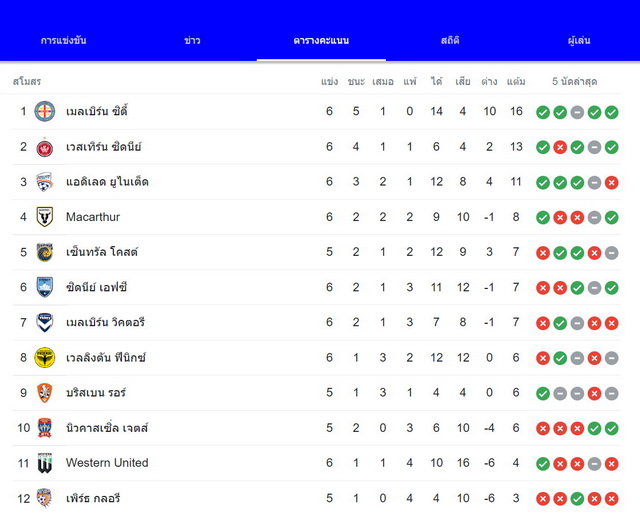640x519 pixels.
Task: Click Adelaide United's latest match loss indicator
Action: coord(611,182)
